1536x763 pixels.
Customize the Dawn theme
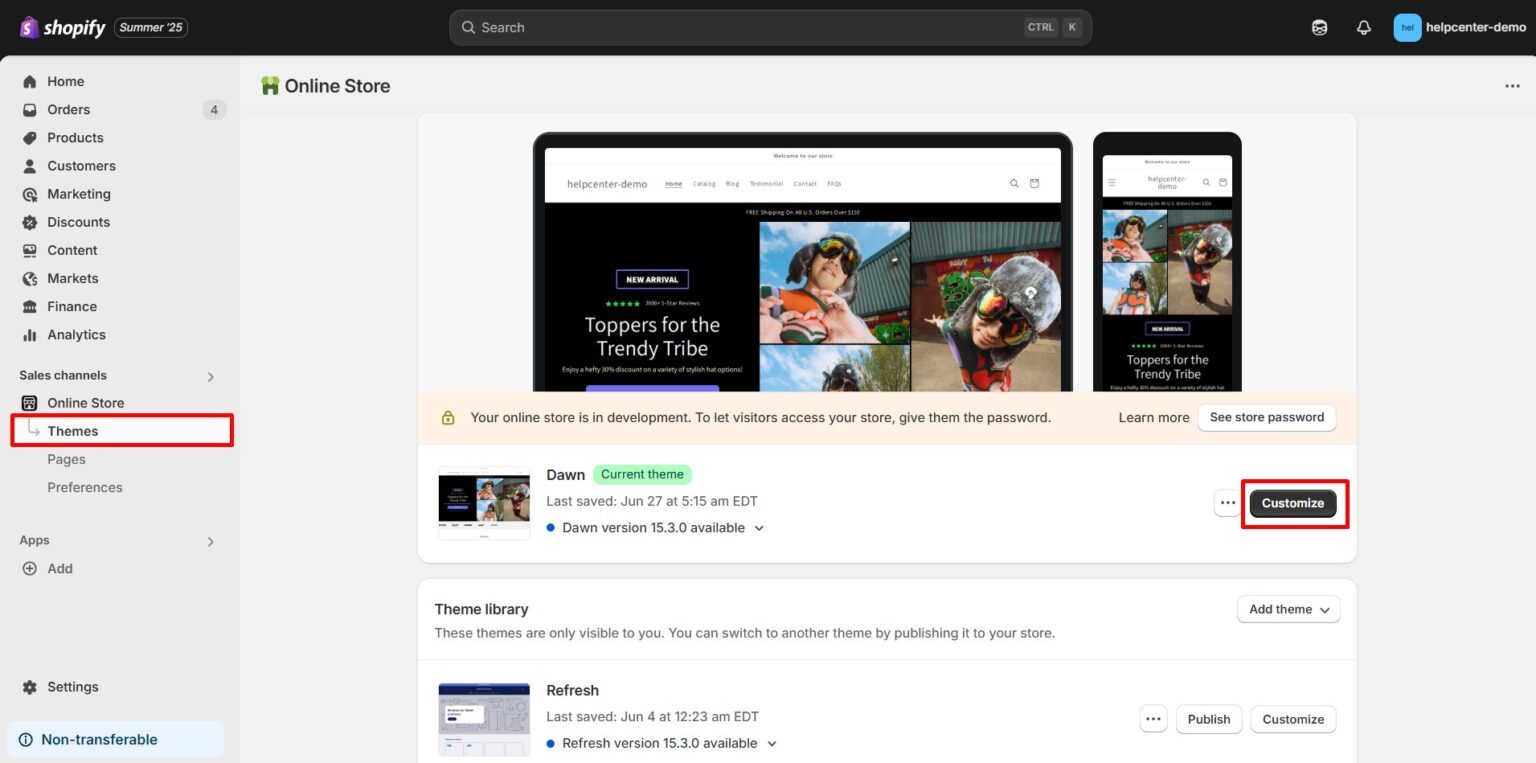pos(1293,503)
